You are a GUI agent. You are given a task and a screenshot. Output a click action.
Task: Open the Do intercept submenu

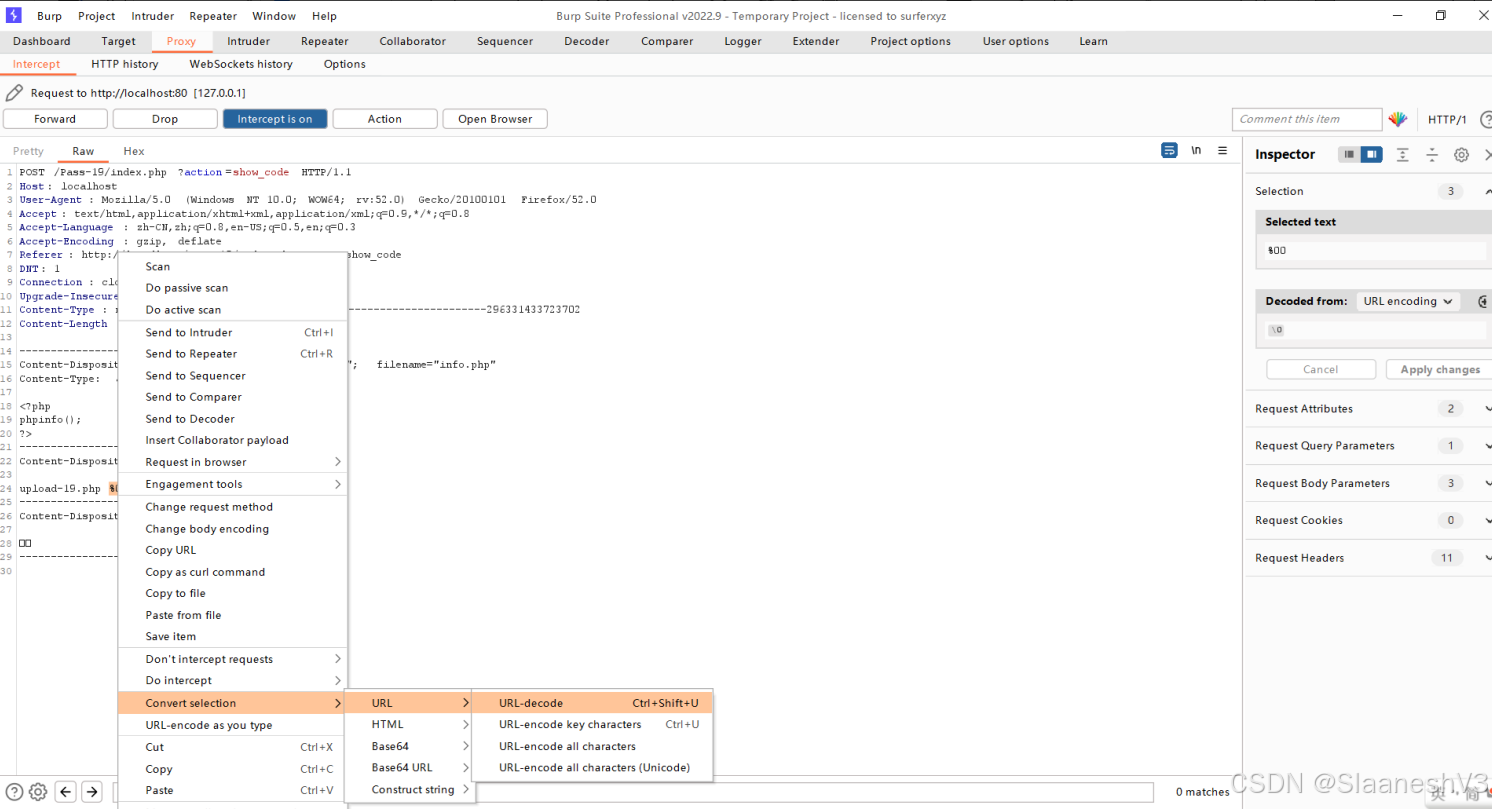pos(233,680)
